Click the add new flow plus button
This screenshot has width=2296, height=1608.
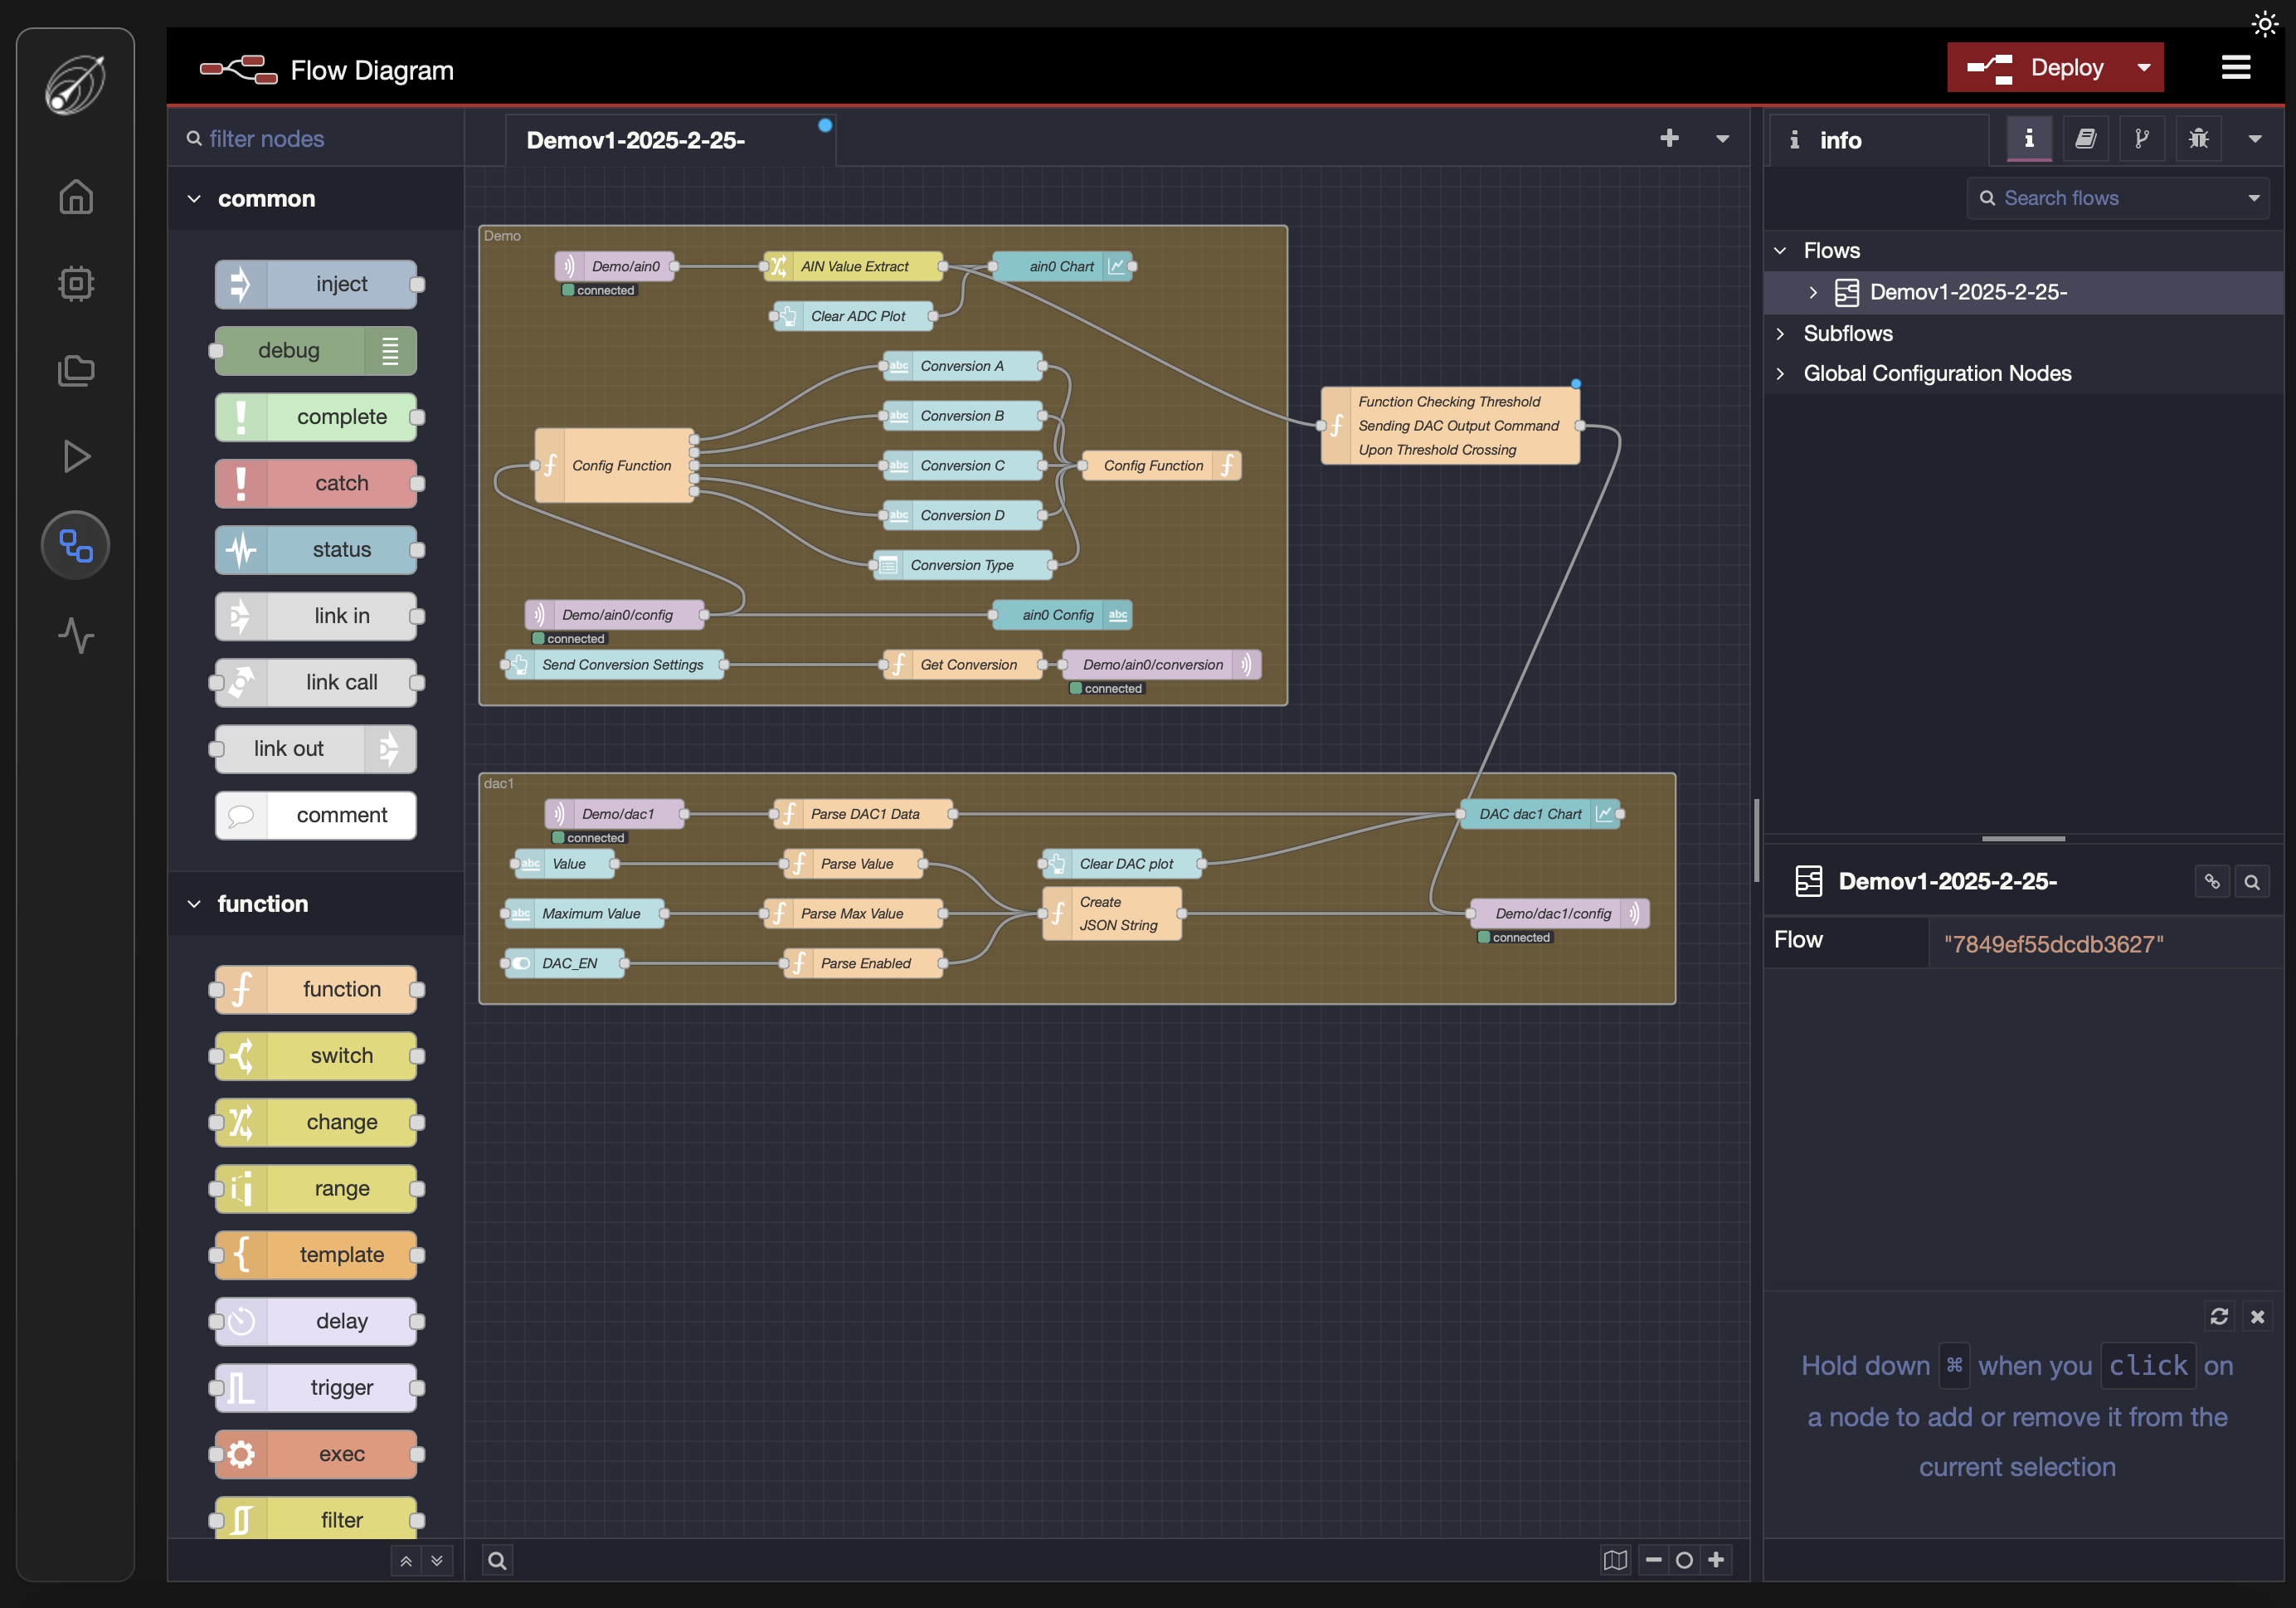tap(1669, 138)
